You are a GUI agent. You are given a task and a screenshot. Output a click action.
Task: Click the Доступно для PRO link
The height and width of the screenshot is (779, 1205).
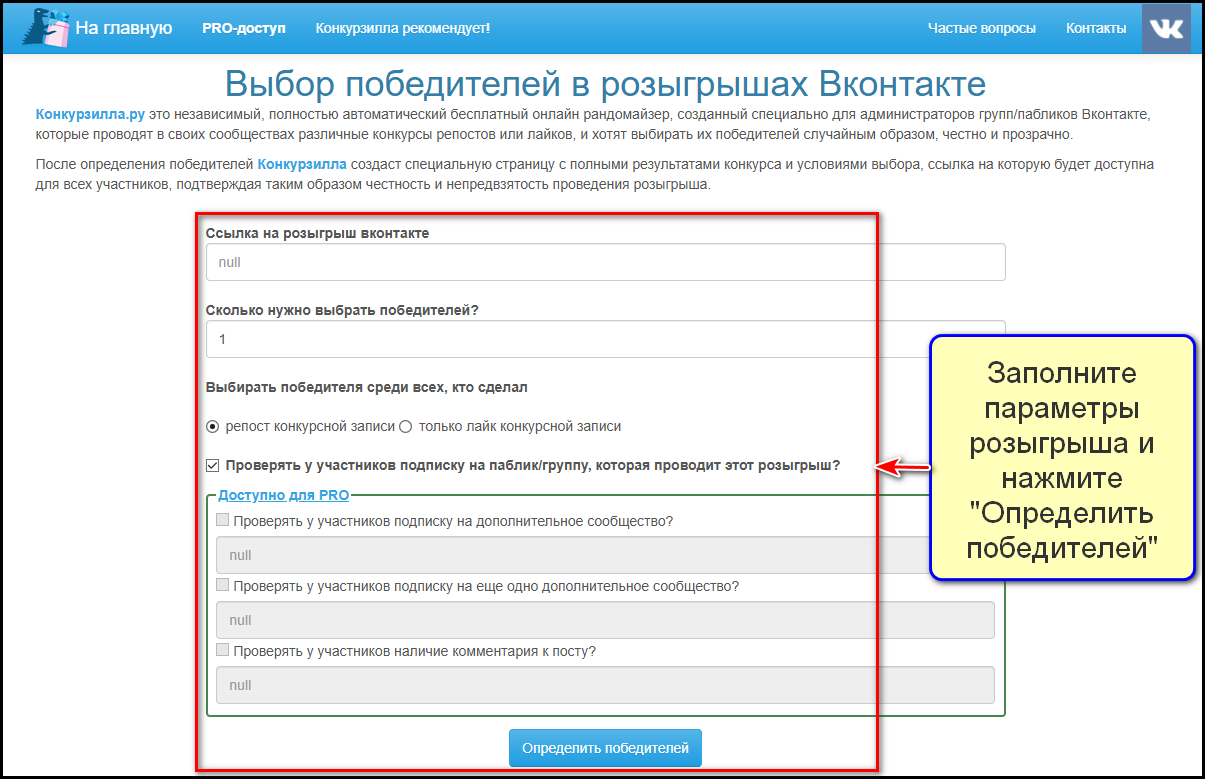[x=283, y=495]
